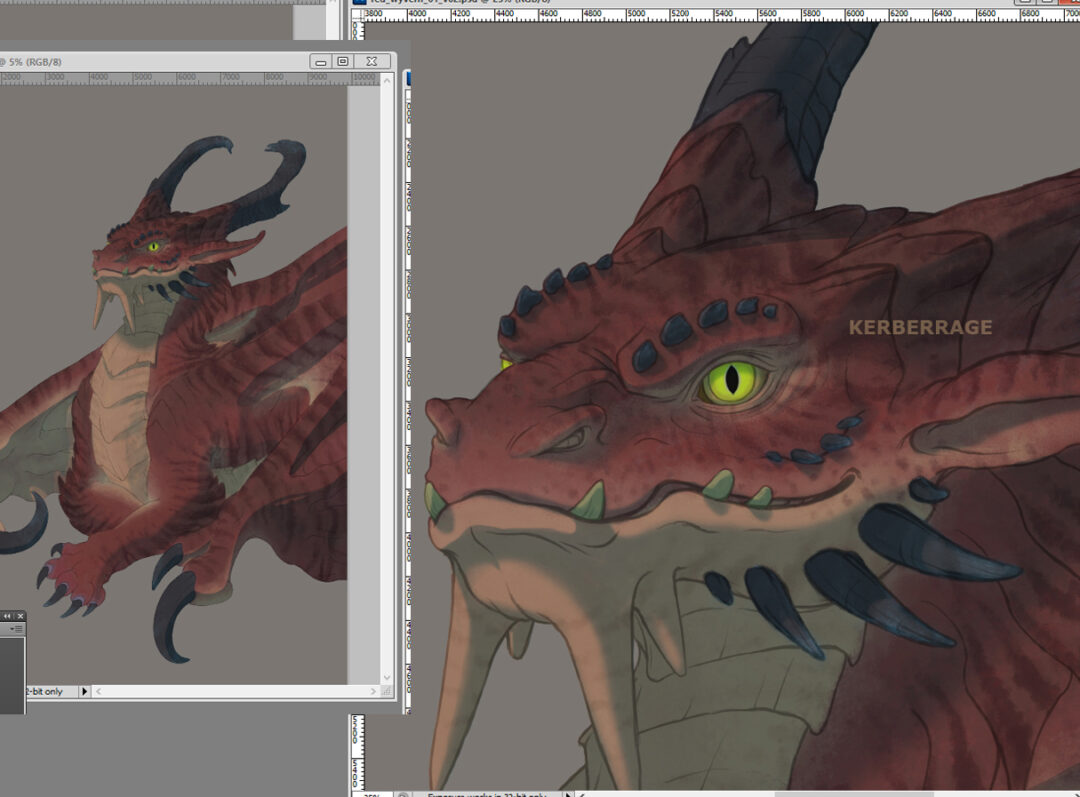Click the resize grip of the small window
1080x797 pixels.
click(386, 691)
